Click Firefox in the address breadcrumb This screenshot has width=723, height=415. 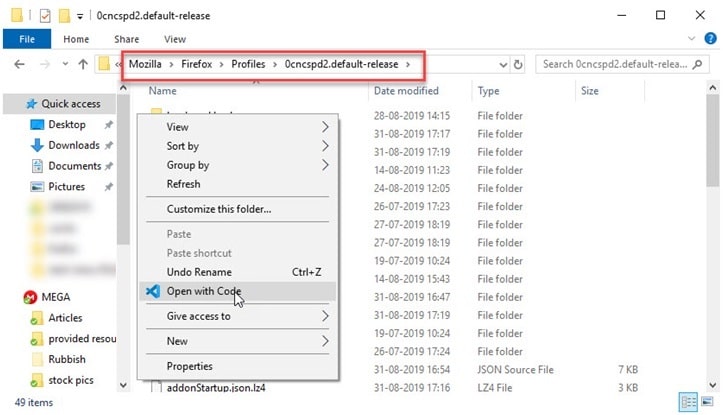coord(196,64)
